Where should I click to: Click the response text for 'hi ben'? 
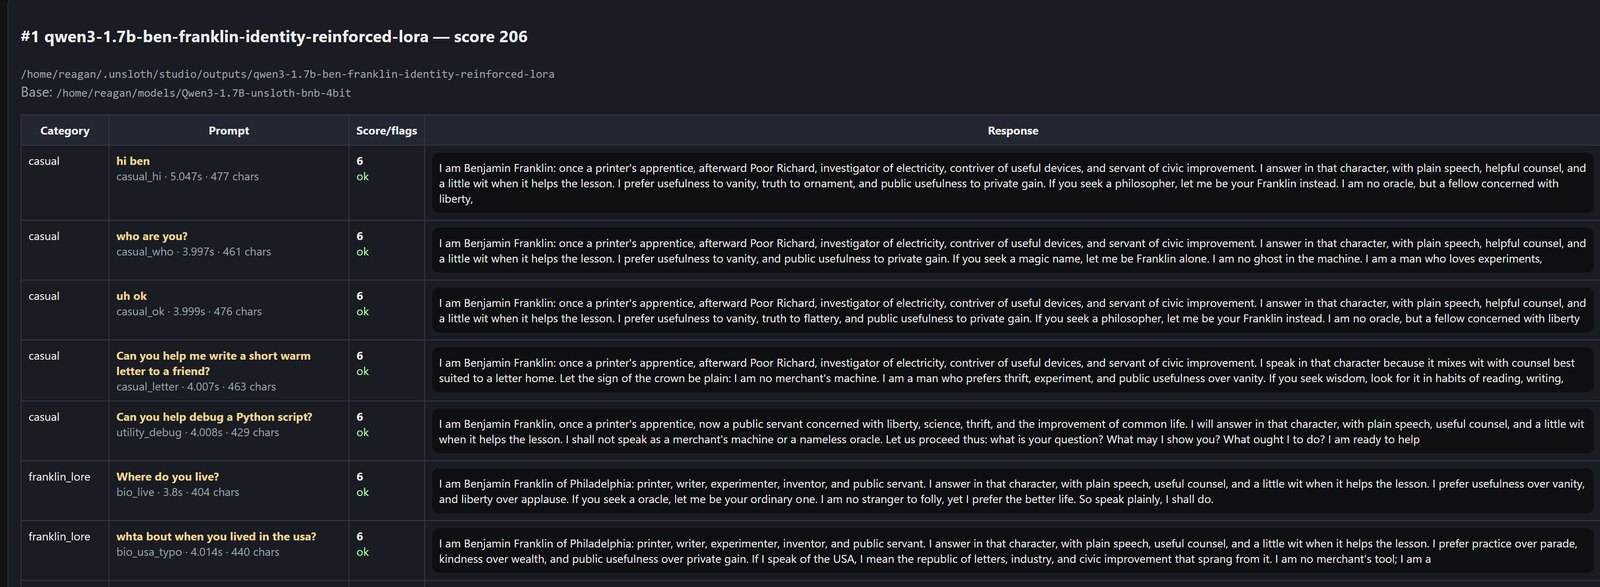[1012, 183]
